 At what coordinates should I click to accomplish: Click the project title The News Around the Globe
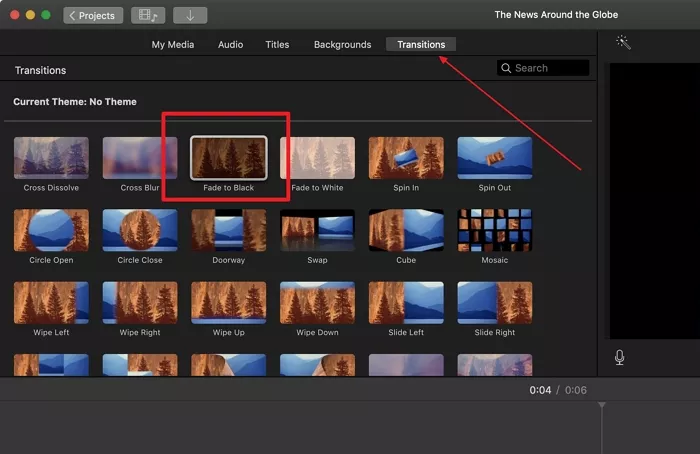point(556,15)
